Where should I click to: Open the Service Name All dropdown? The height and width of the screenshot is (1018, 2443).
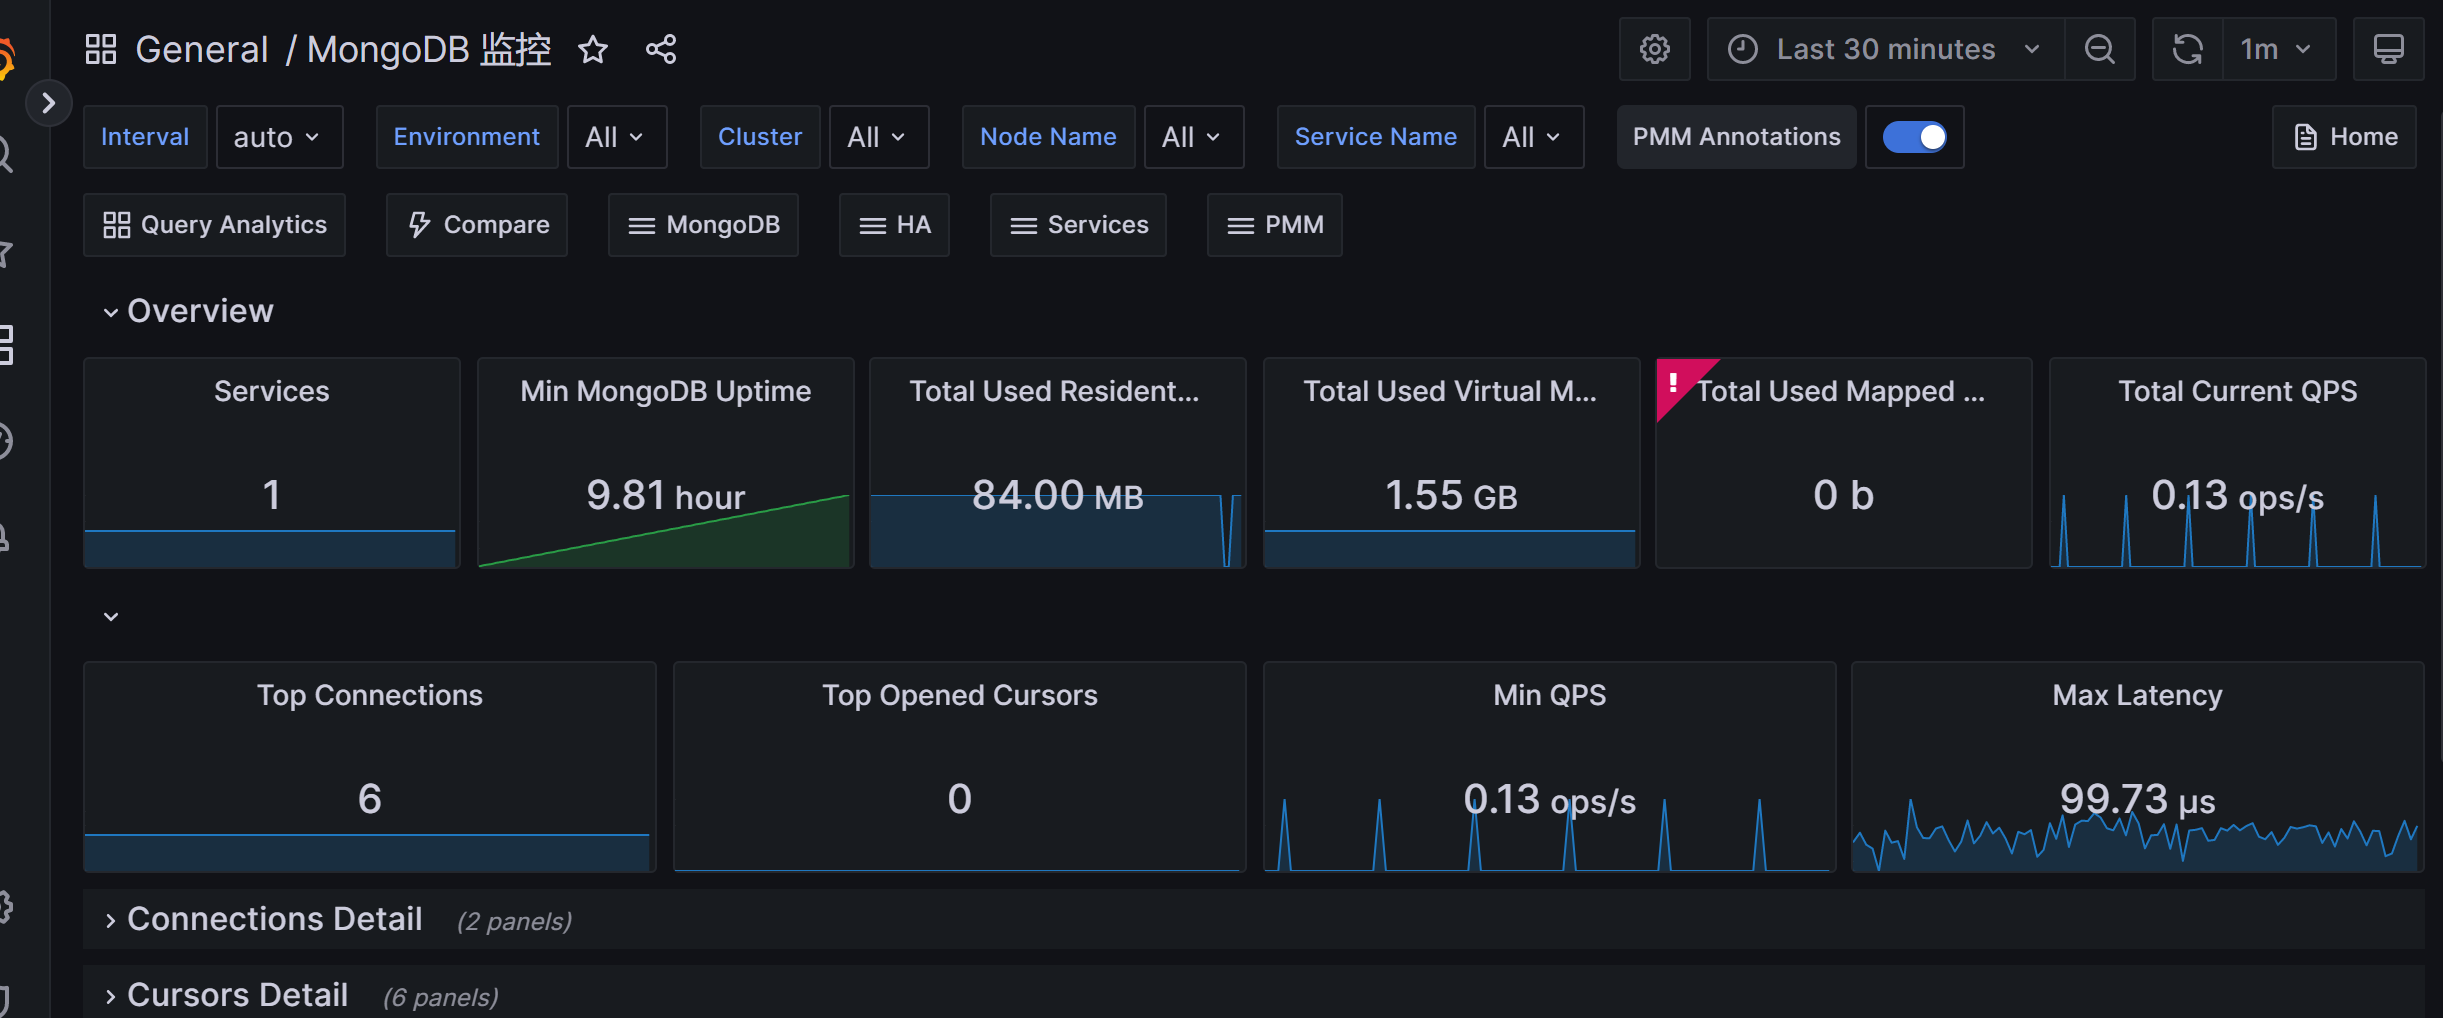[1534, 137]
